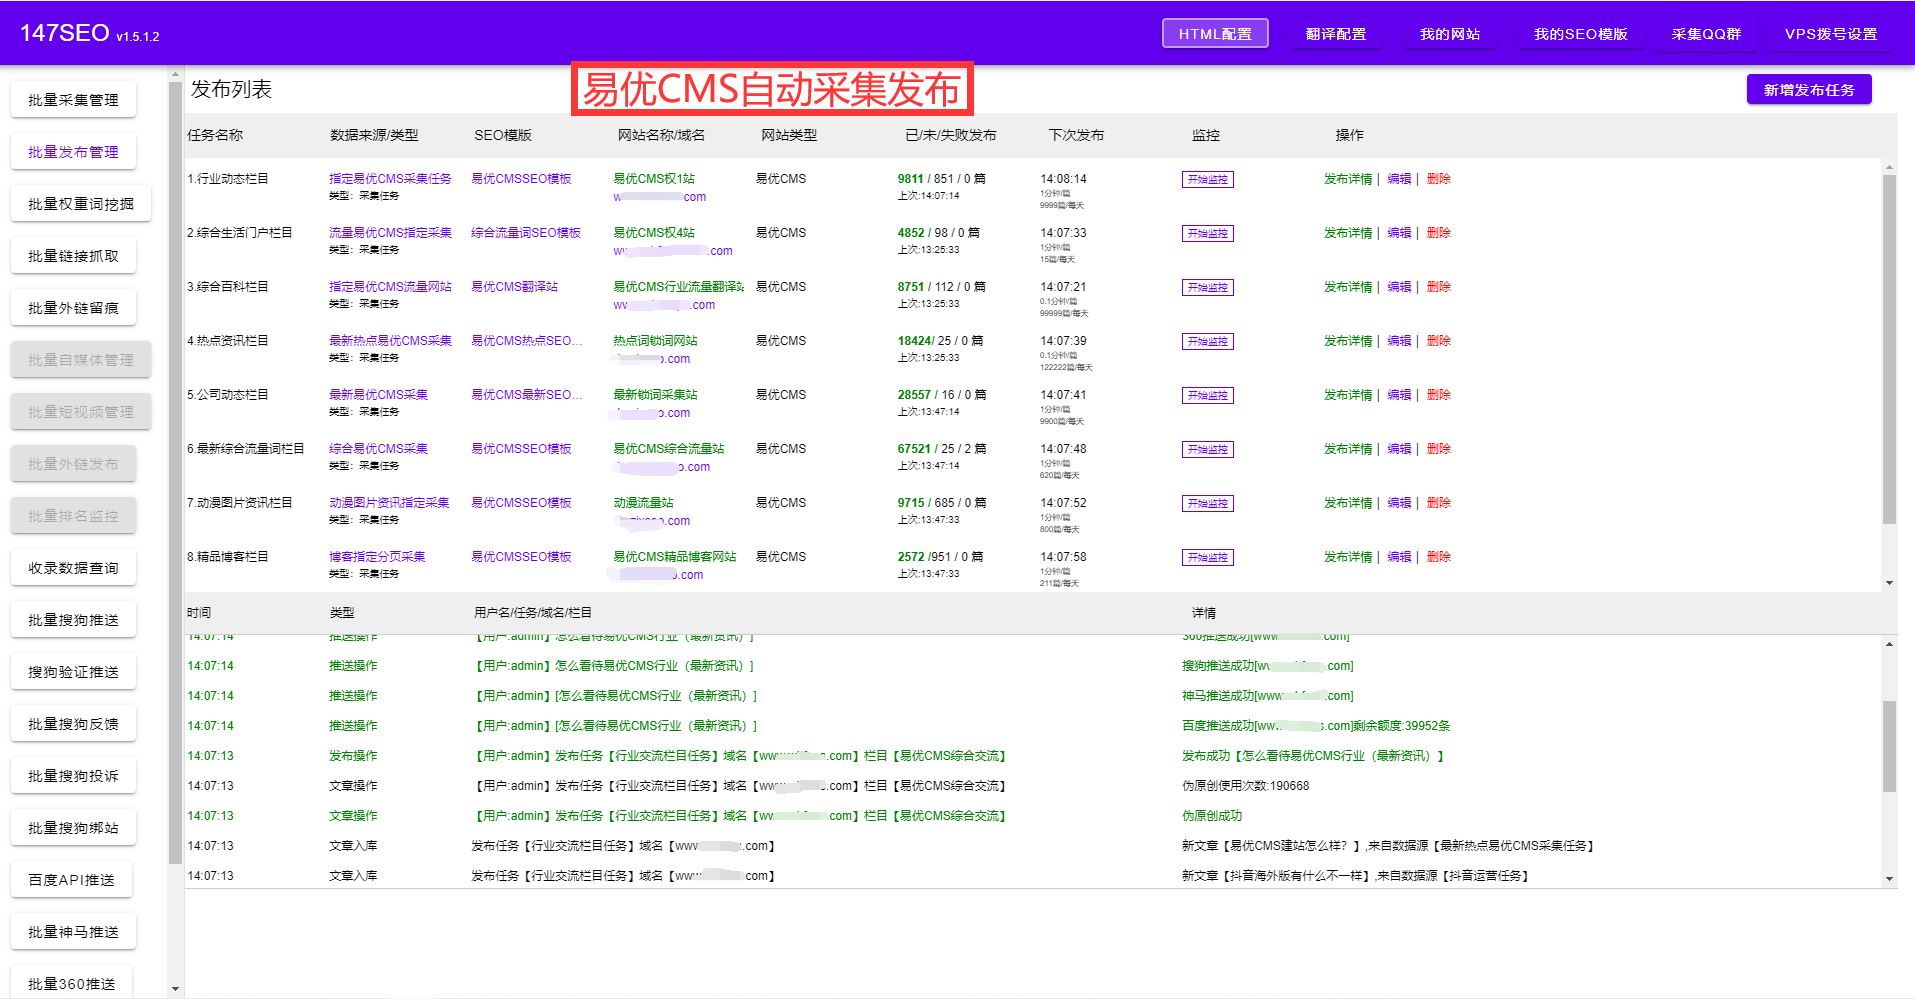1915x999 pixels.
Task: Open 综合流量词SEO模板 link
Action: tap(526, 233)
